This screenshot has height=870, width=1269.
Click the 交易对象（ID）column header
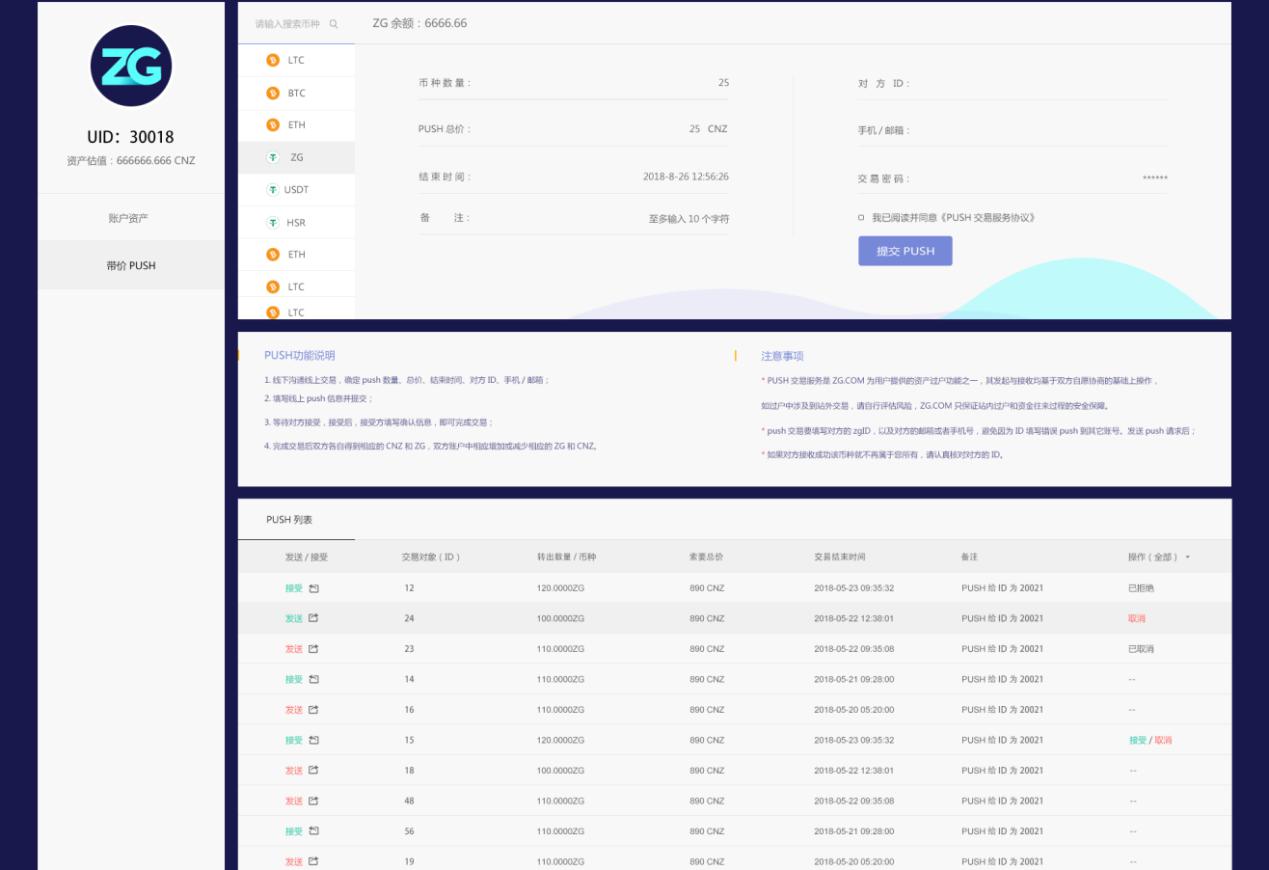coord(431,557)
